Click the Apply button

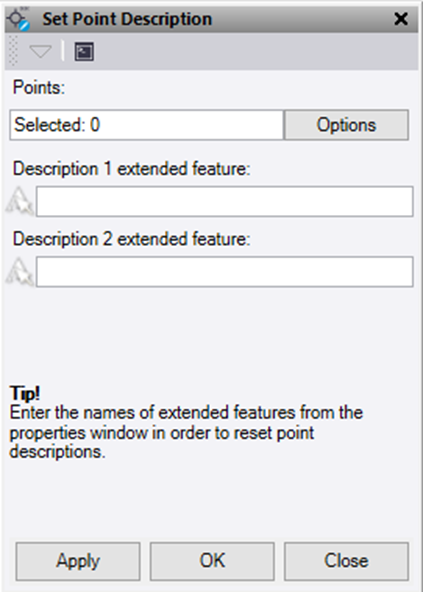point(78,561)
